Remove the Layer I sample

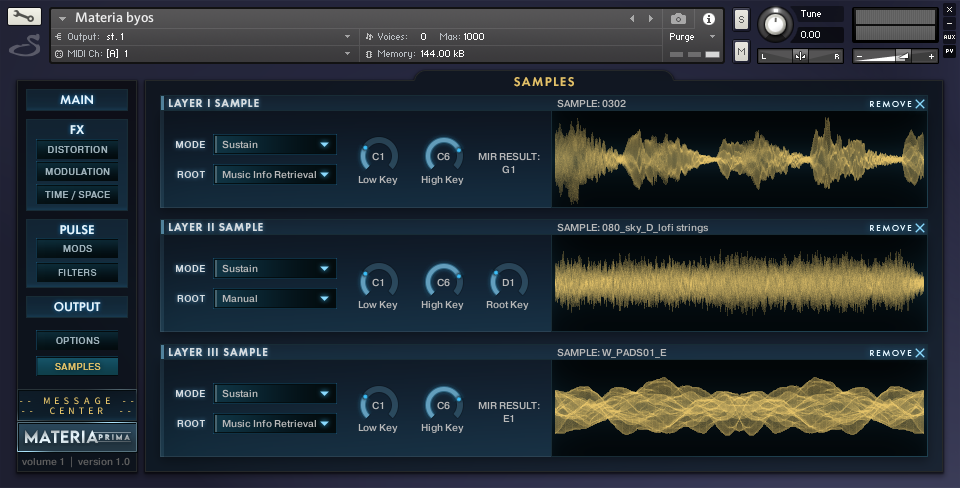[x=897, y=104]
